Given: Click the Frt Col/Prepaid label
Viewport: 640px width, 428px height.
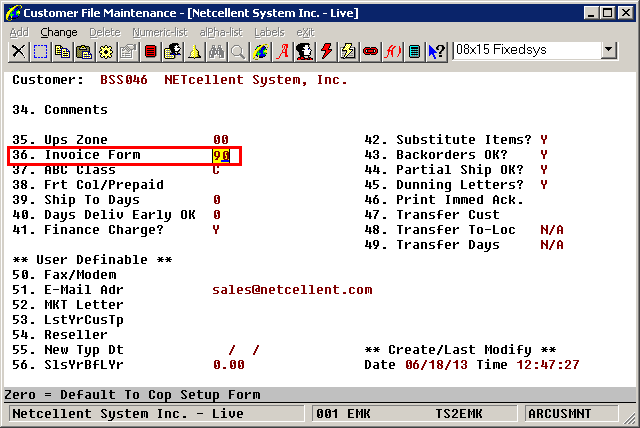Looking at the screenshot, I should (104, 185).
